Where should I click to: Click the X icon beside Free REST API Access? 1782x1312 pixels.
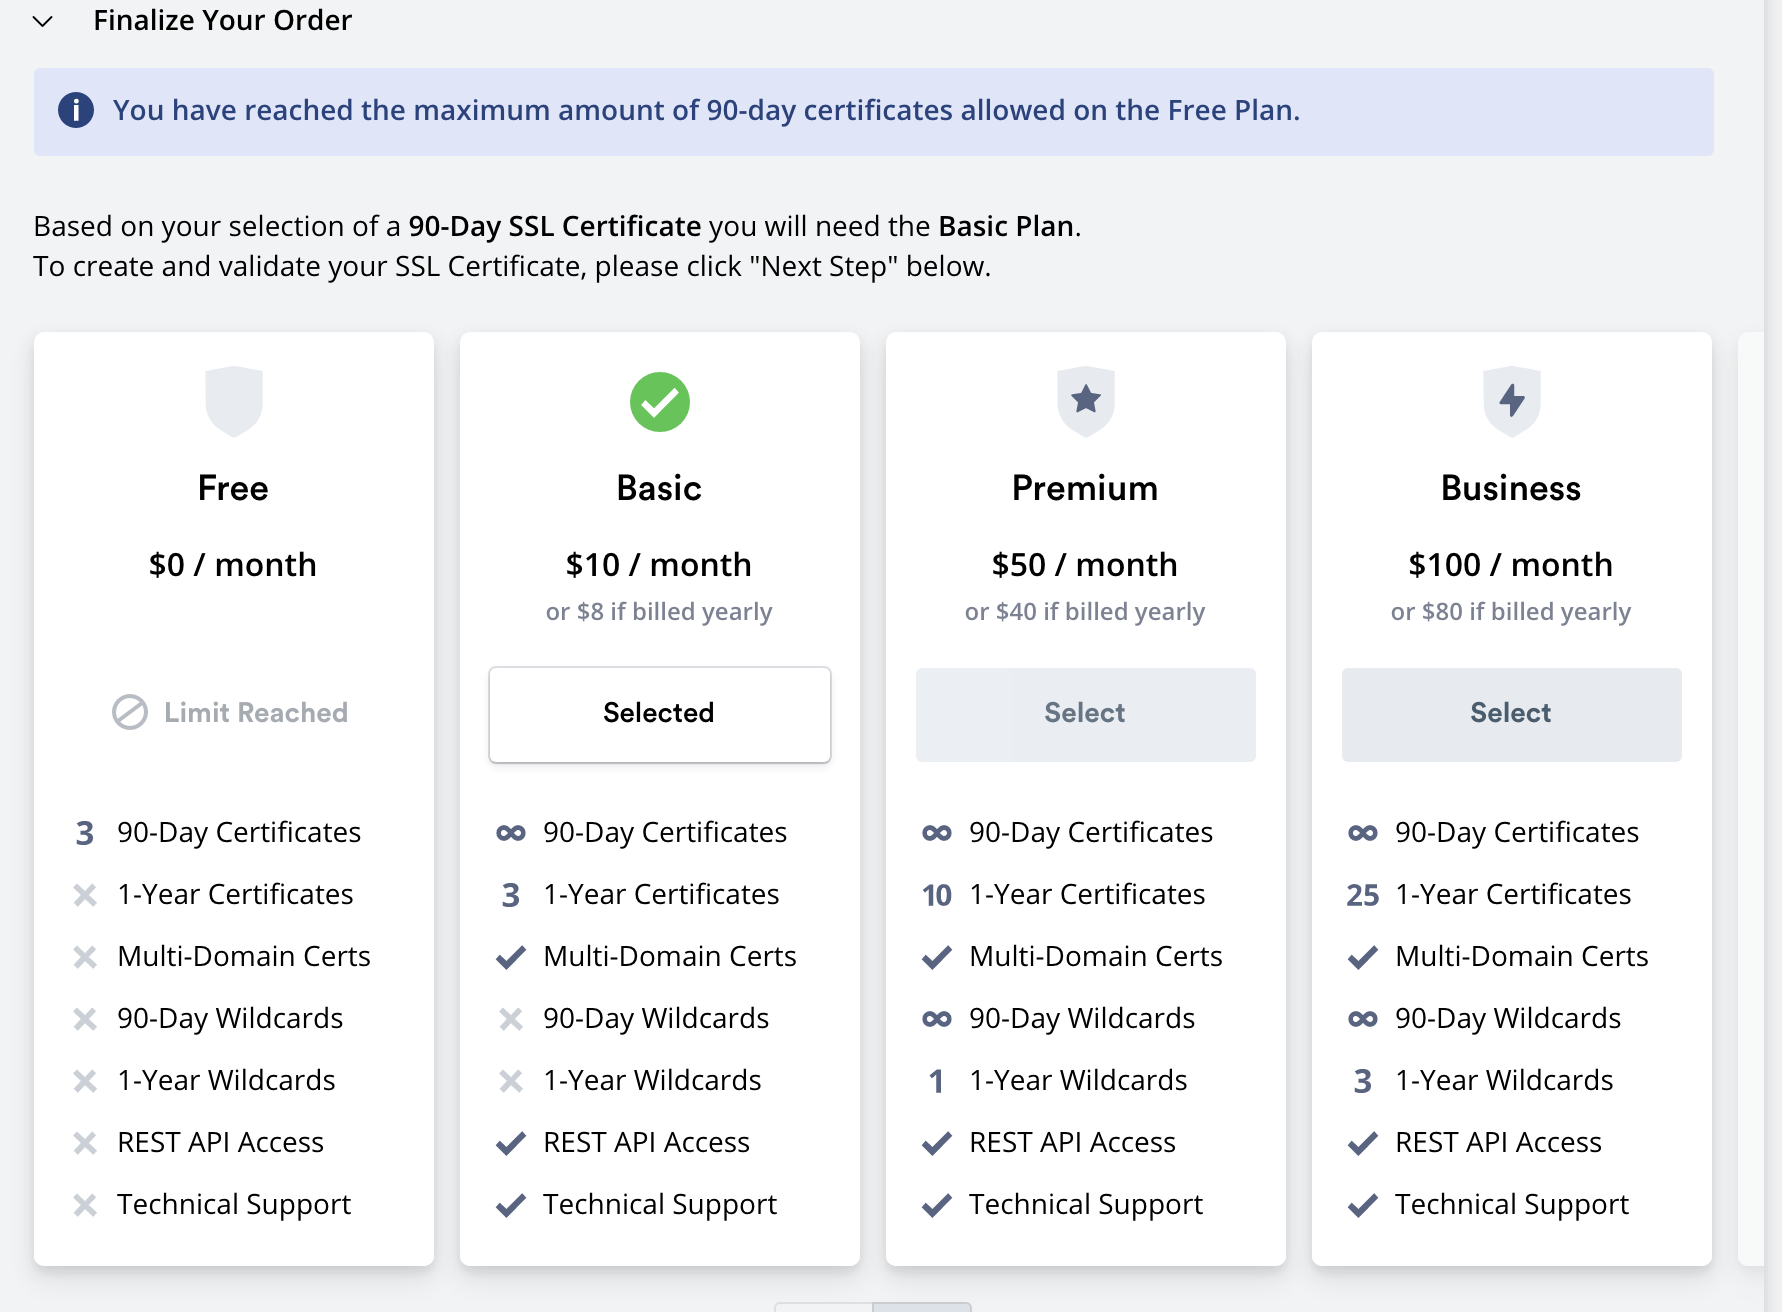click(85, 1143)
